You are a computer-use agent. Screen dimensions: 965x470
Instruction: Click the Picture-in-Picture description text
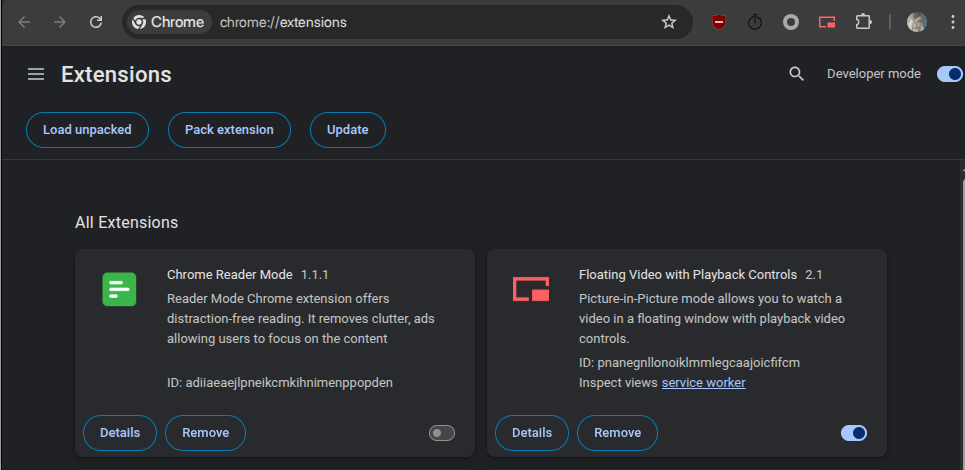coord(712,319)
